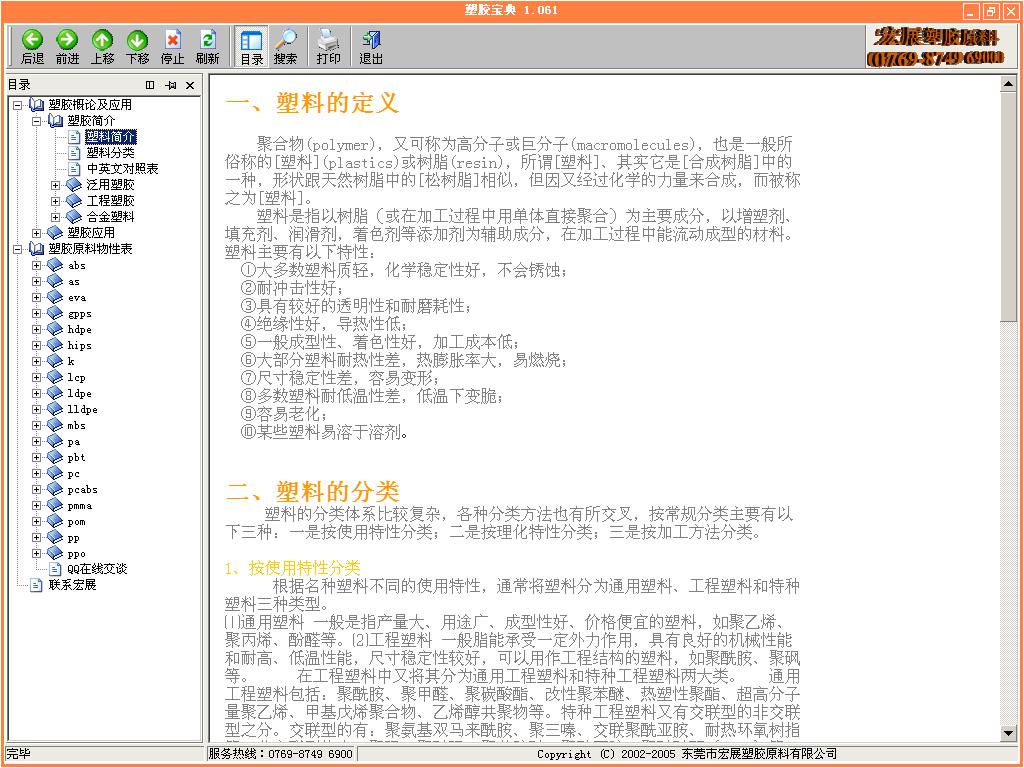1024x768 pixels.
Task: Select the ppo tree item
Action: (76, 554)
